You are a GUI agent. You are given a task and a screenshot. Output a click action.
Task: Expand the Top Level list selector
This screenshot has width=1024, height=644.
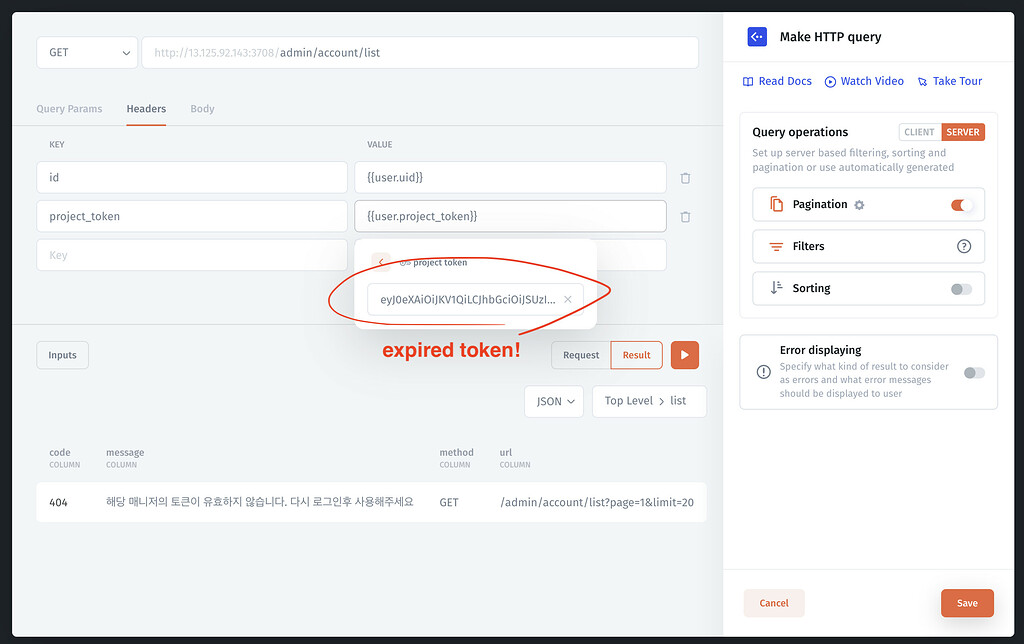649,400
